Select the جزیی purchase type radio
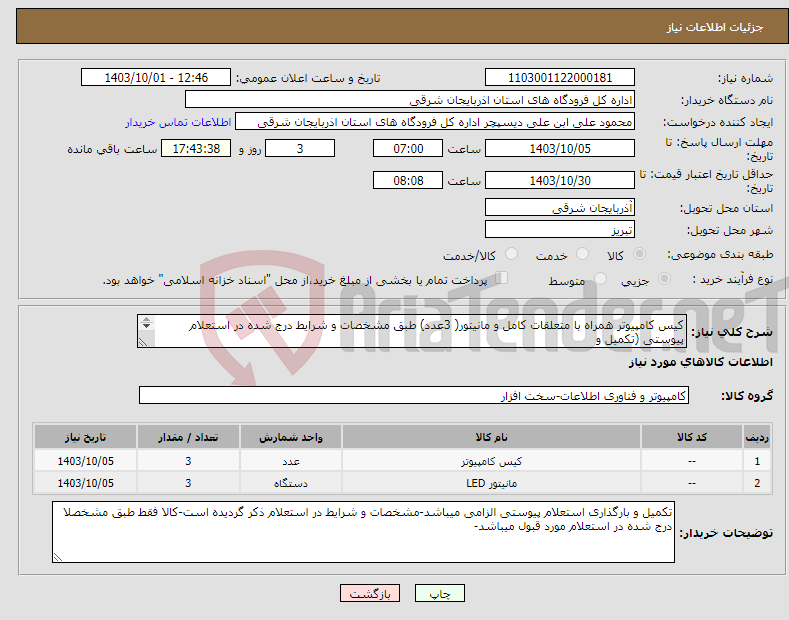 tap(664, 278)
